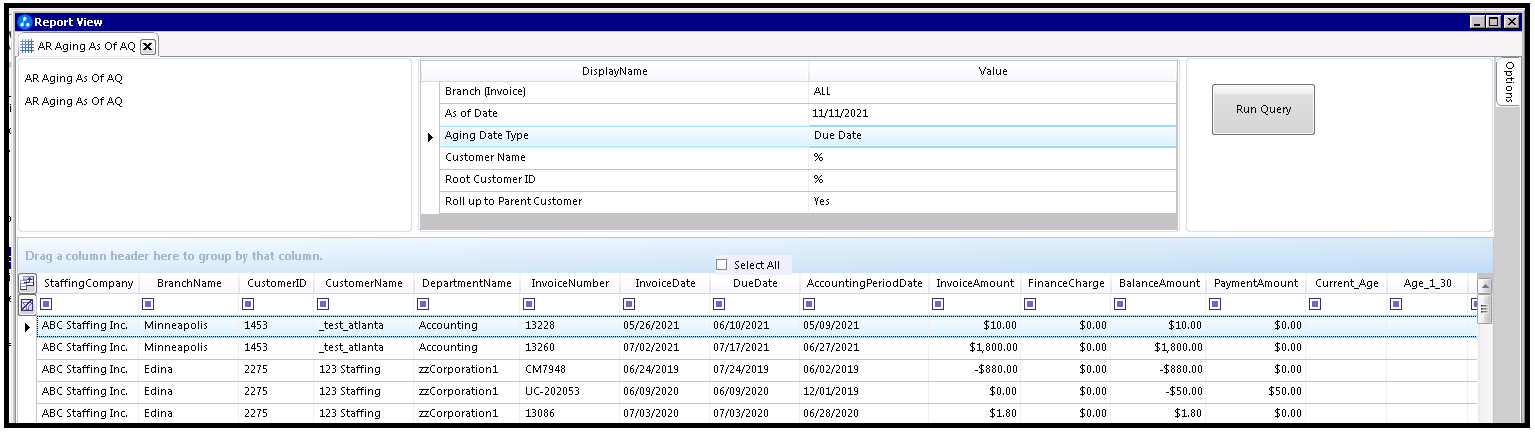Select invoice number 13086 cell
The width and height of the screenshot is (1535, 432).
click(x=570, y=414)
